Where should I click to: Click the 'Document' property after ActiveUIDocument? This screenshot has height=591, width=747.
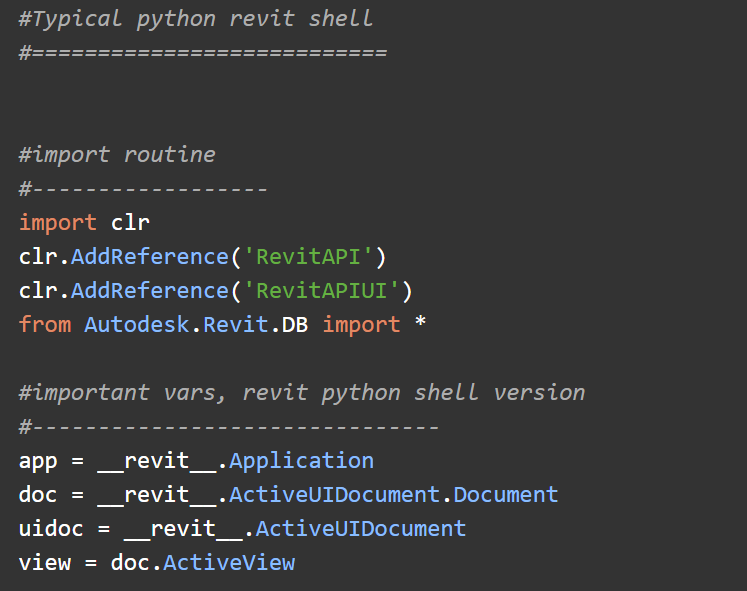tap(506, 494)
